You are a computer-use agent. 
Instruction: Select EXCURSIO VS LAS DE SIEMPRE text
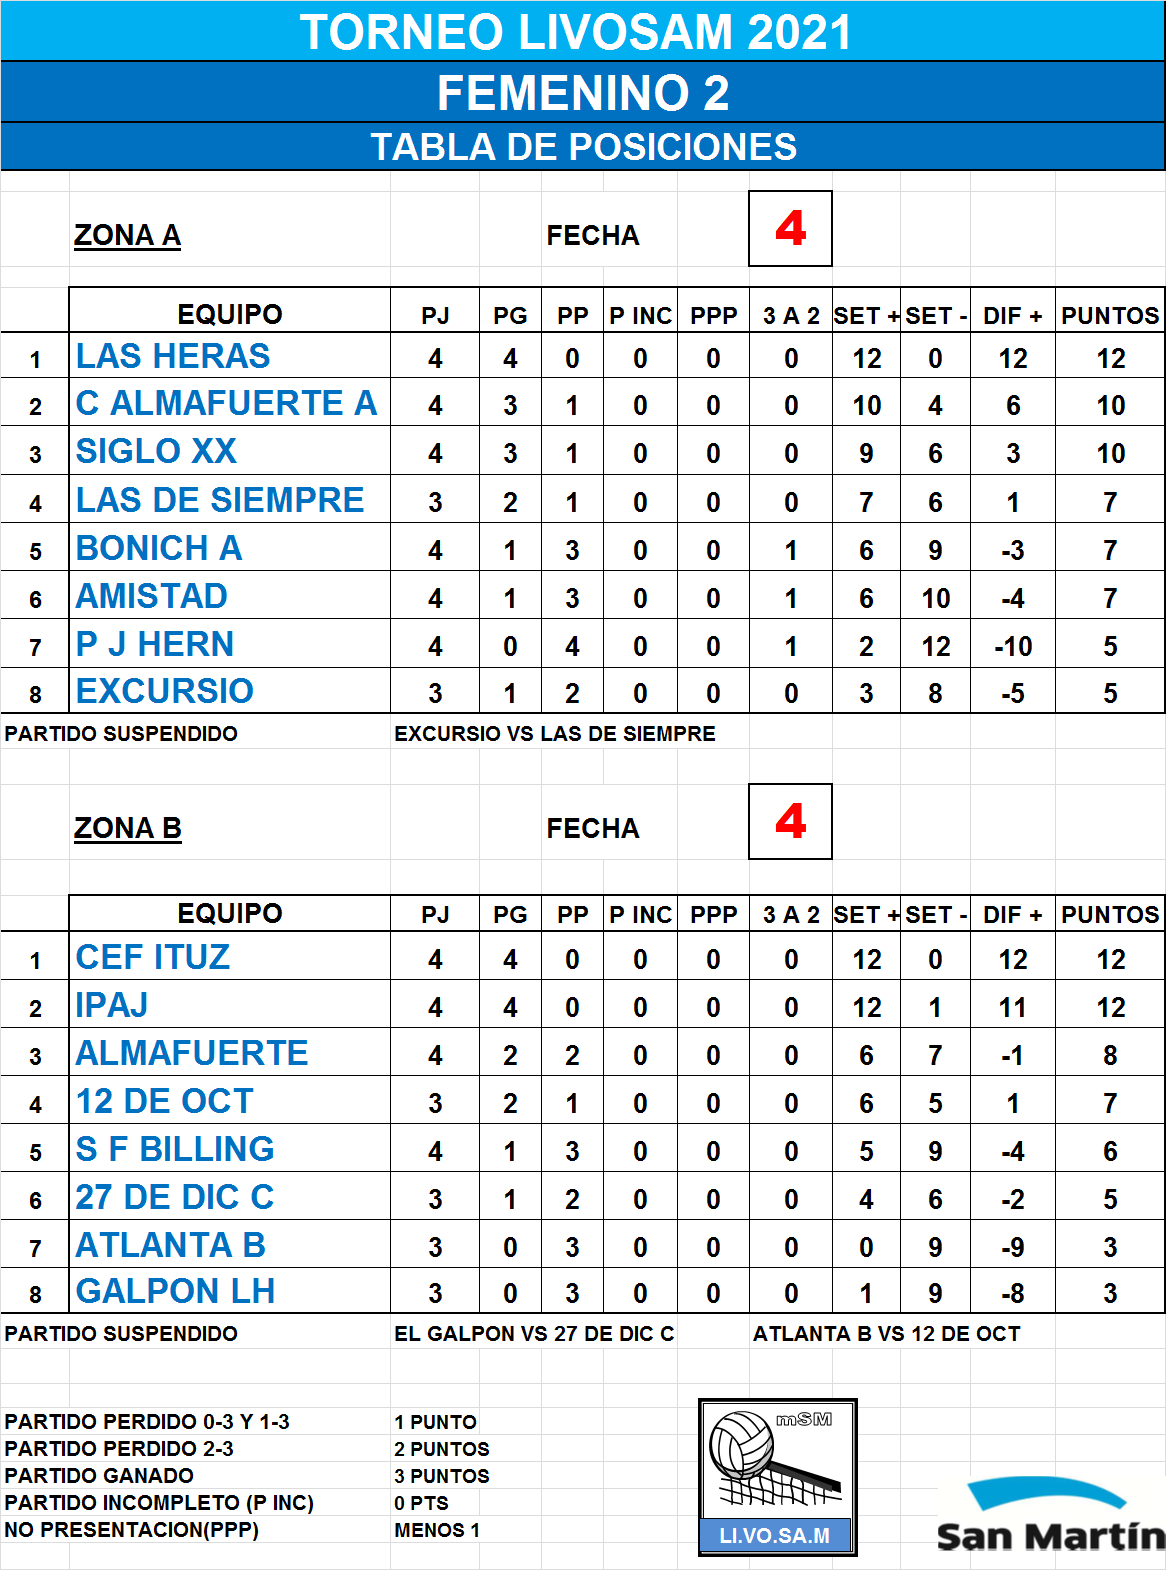tap(555, 734)
